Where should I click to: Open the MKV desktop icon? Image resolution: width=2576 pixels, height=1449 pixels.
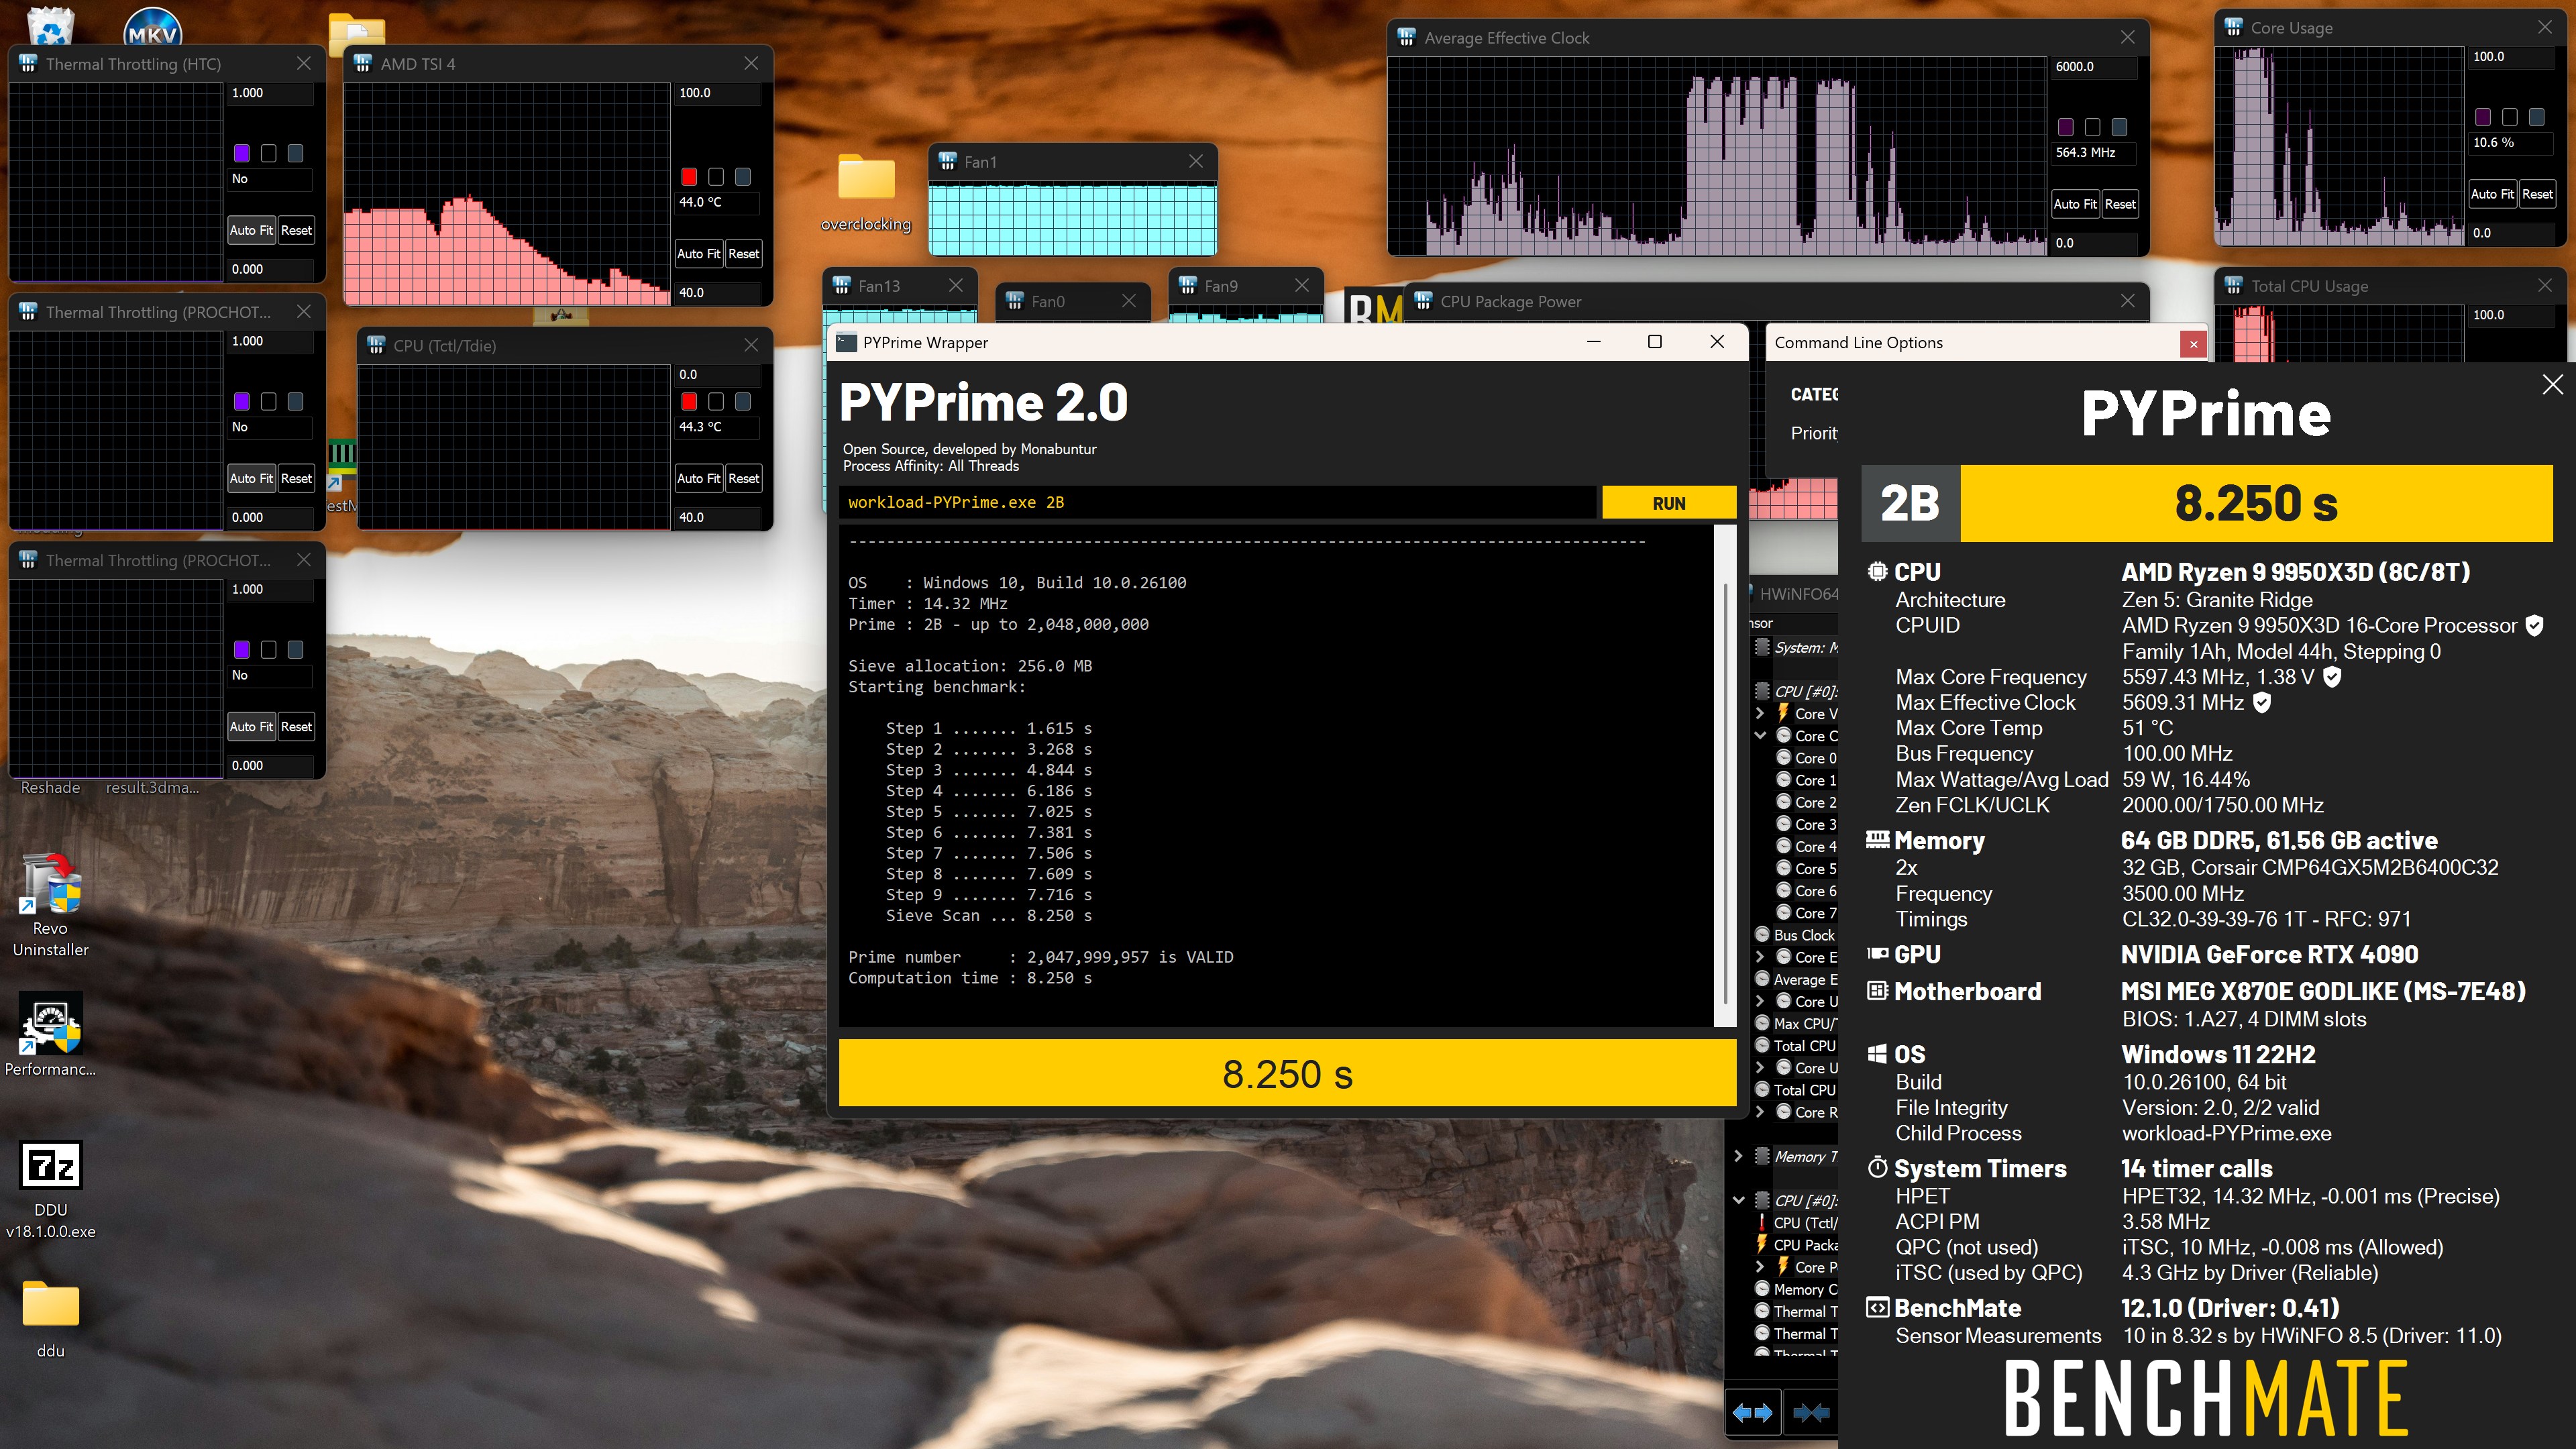[153, 26]
